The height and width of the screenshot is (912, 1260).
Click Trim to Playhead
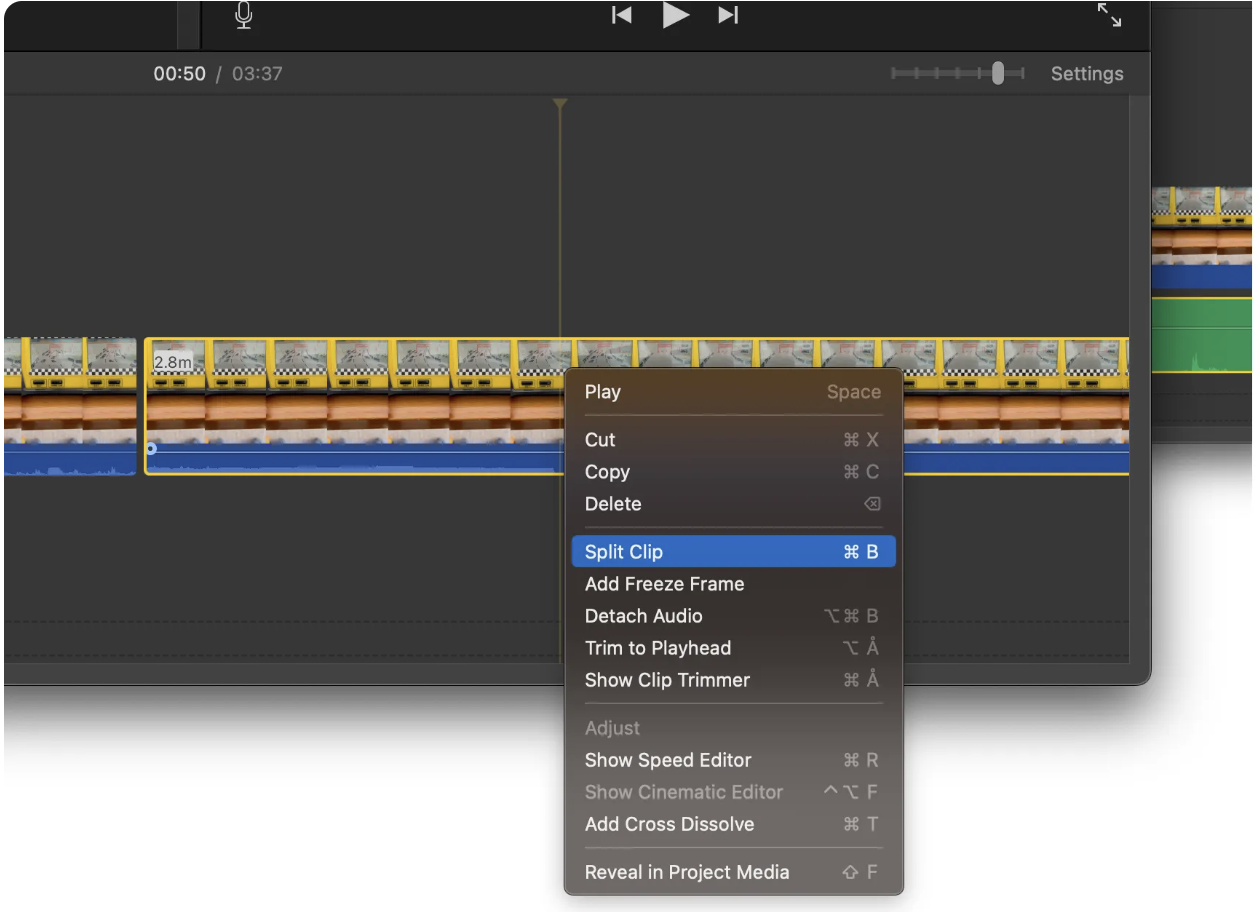point(658,648)
